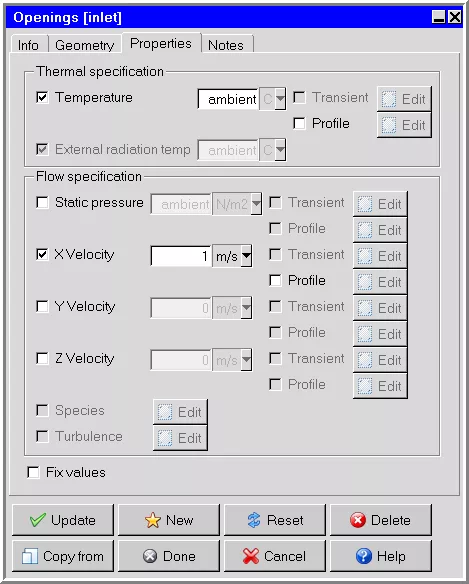Click the Temperature ambient value field
The image size is (469, 584).
pos(228,99)
